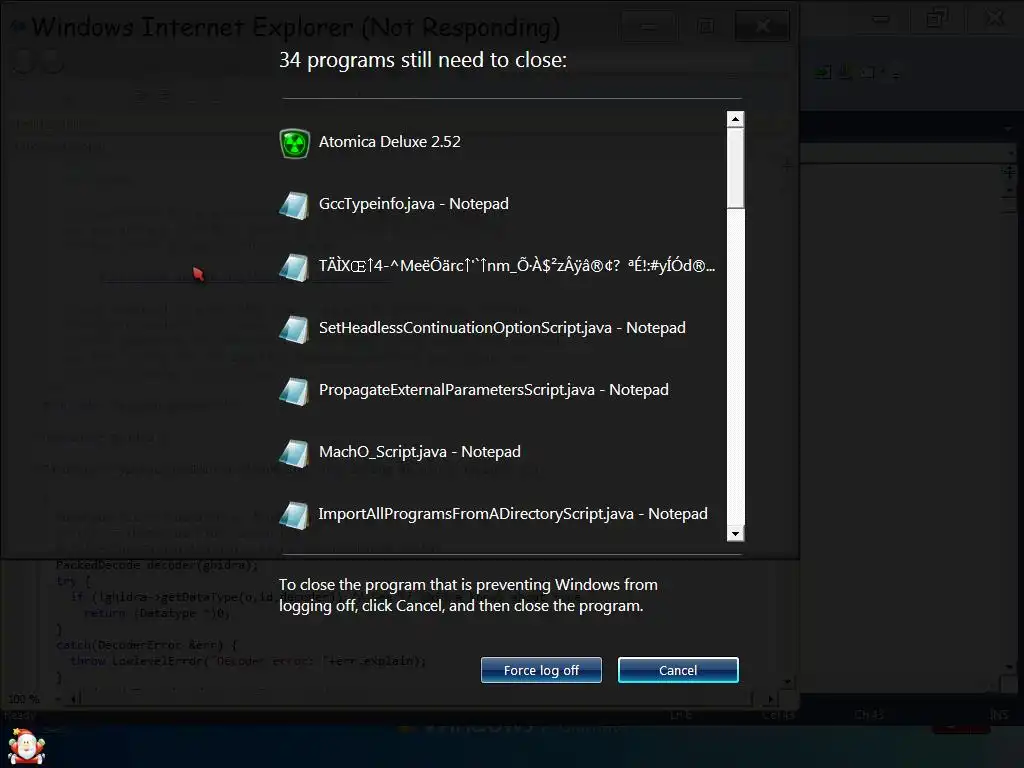Select ImportAllProgramsFromADirectoryScript.java - Notepad entry
Viewport: 1024px width, 768px height.
[513, 514]
